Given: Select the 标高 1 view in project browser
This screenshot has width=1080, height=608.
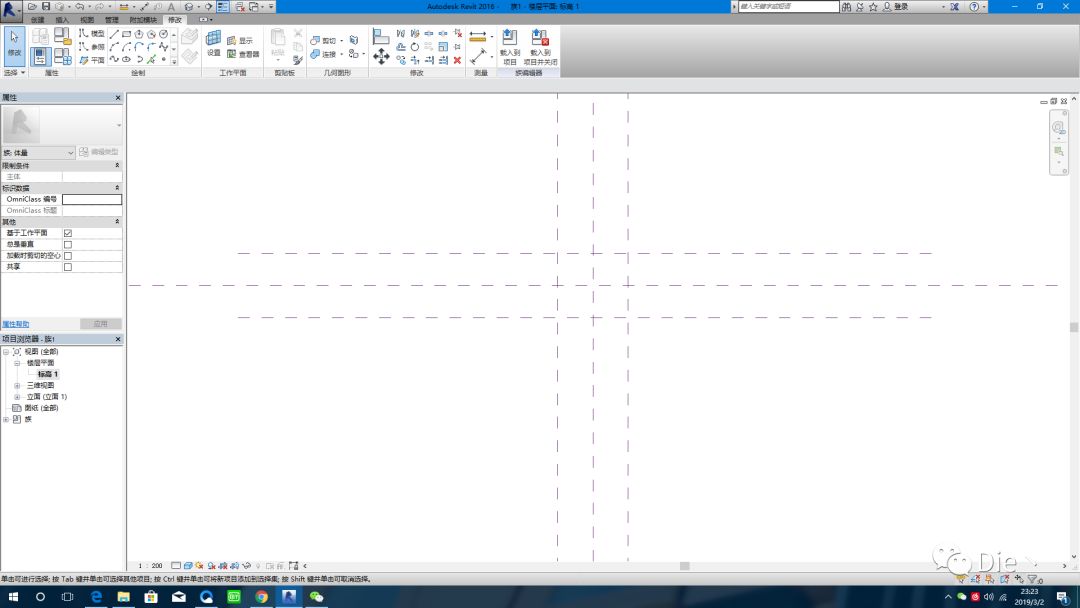Looking at the screenshot, I should click(48, 375).
